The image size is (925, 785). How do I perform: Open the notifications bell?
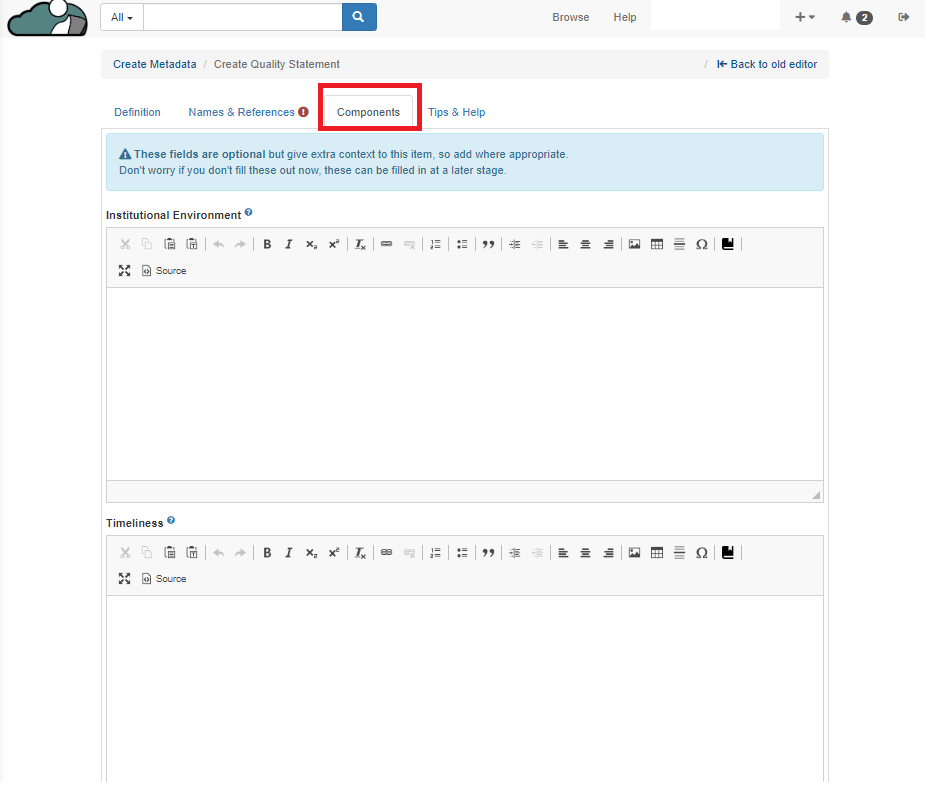click(855, 17)
